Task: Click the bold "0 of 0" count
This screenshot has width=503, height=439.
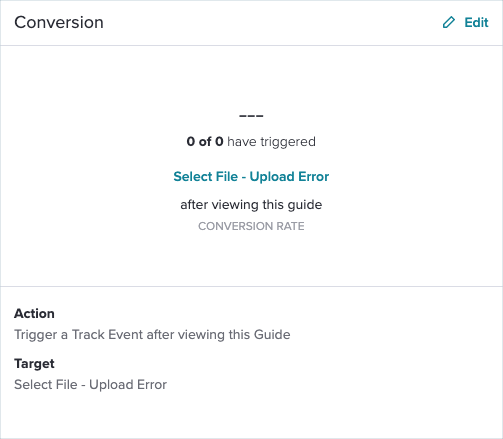Action: click(x=205, y=142)
